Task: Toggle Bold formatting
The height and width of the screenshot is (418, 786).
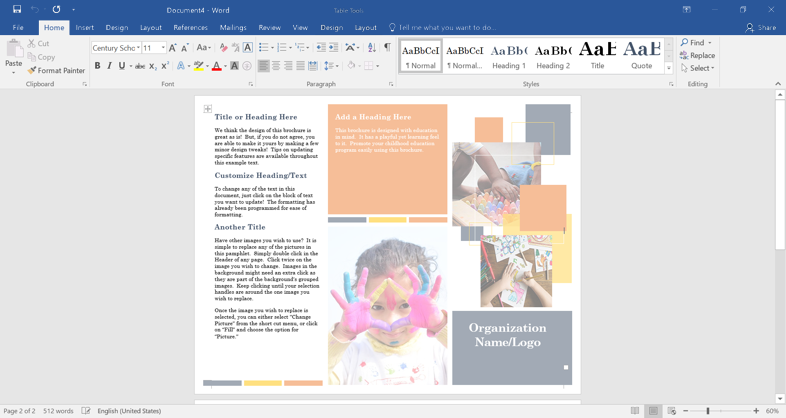Action: pos(97,66)
